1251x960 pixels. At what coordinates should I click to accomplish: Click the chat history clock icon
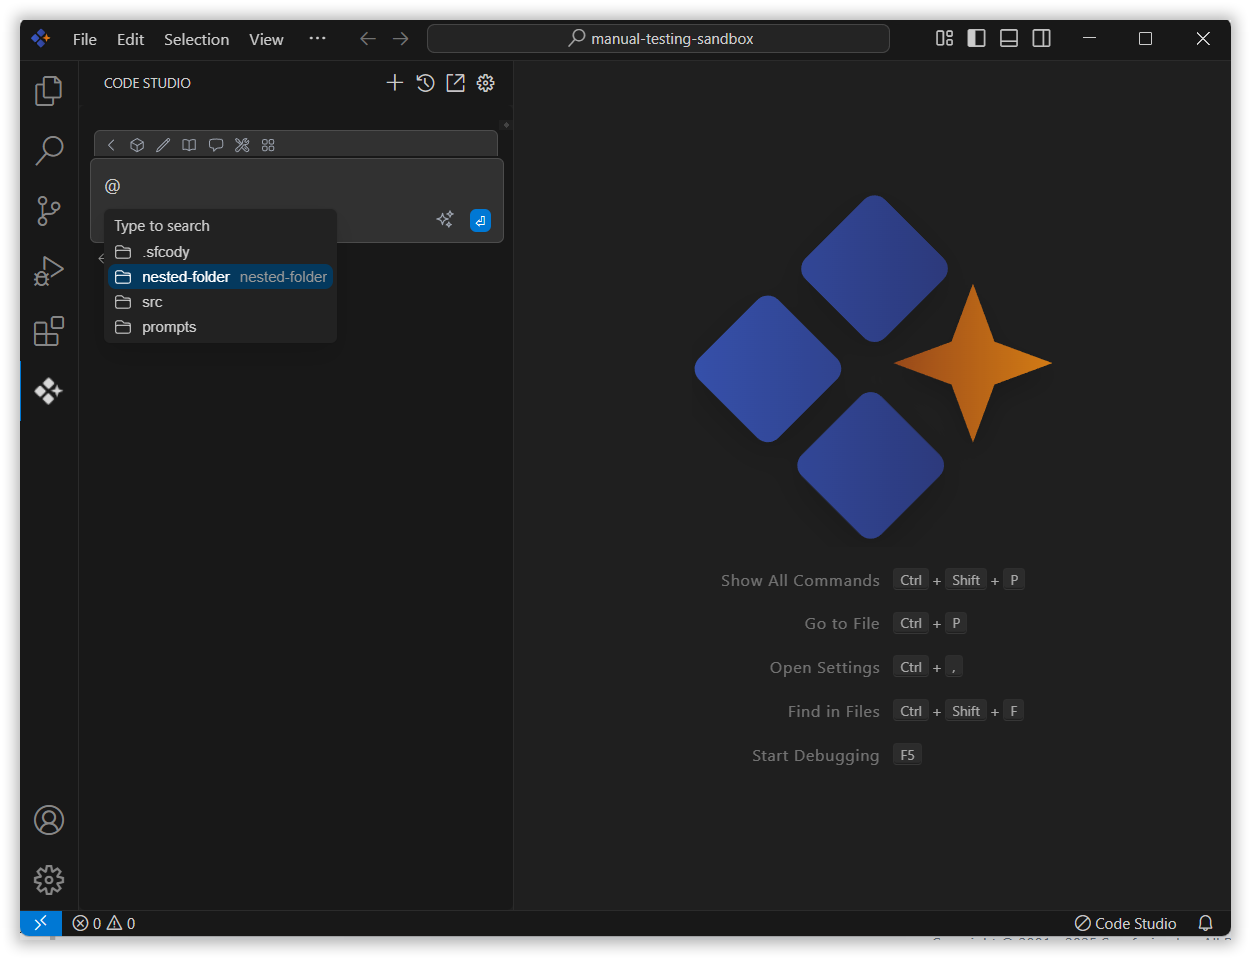click(x=425, y=83)
